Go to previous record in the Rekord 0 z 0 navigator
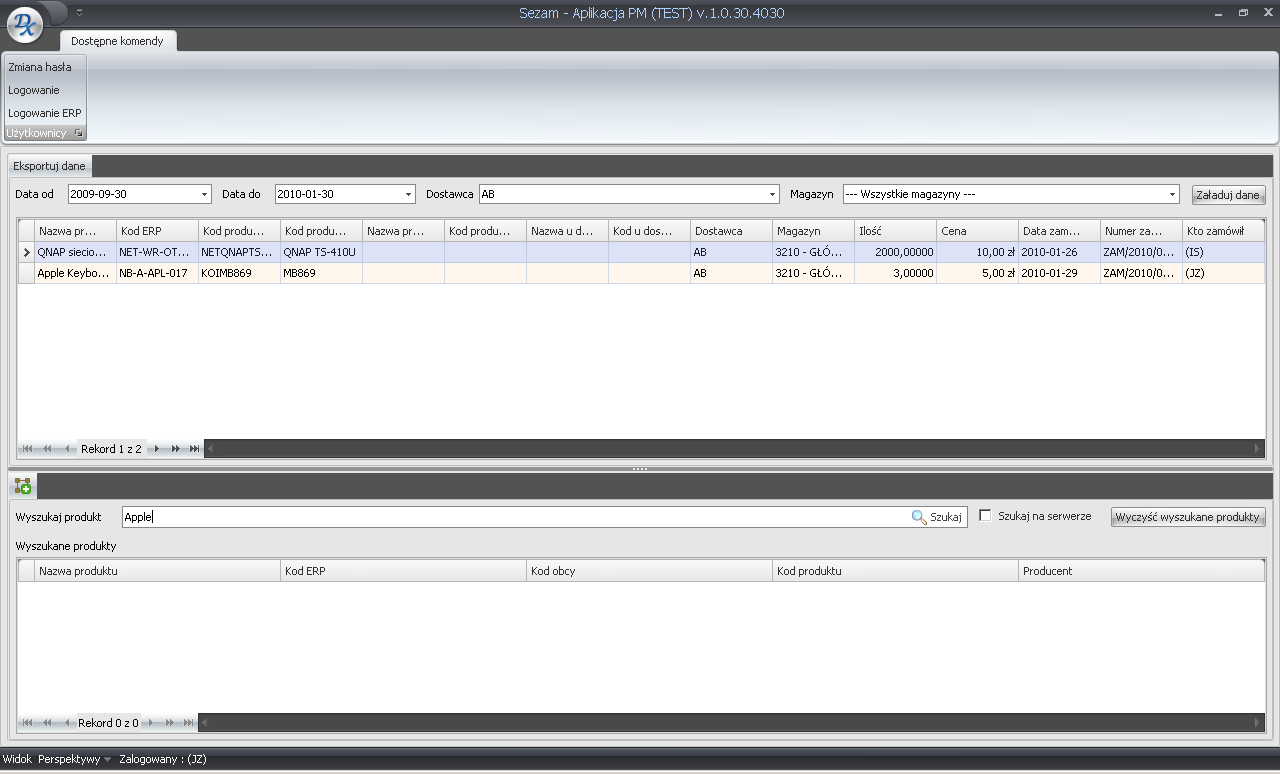The height and width of the screenshot is (774, 1280). click(66, 722)
